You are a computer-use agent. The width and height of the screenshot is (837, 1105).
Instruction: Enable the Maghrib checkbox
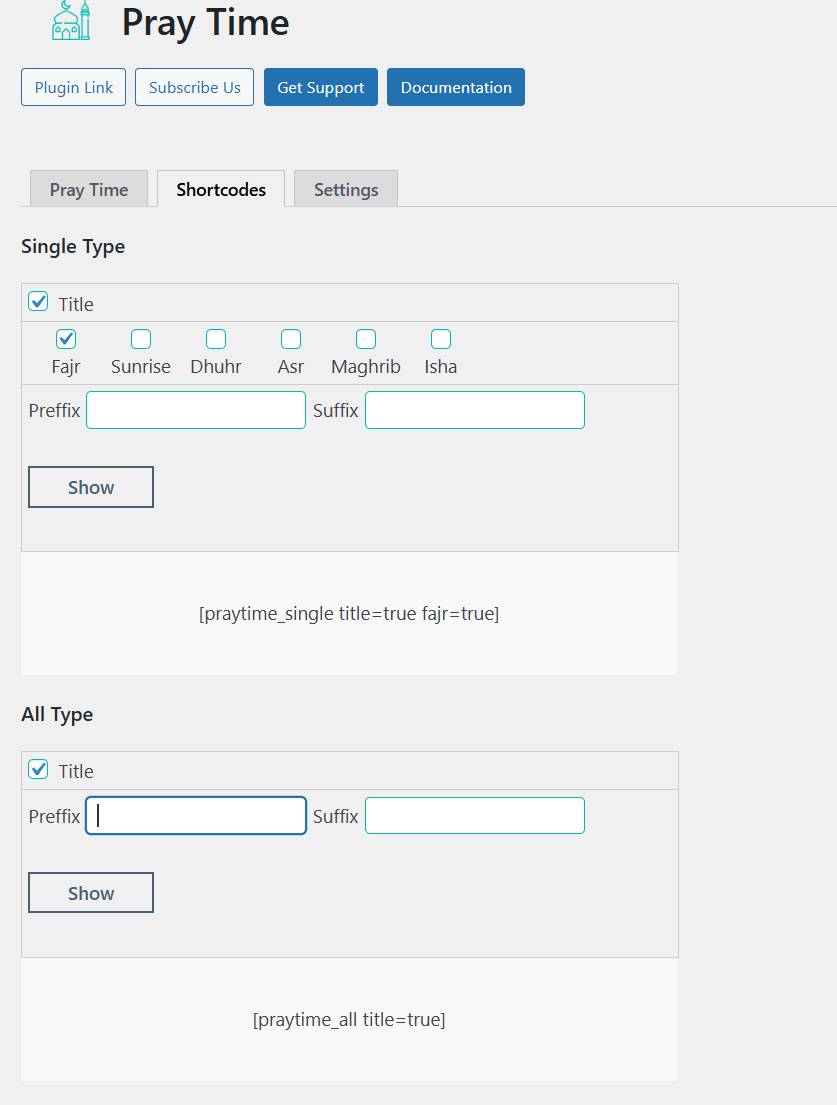[366, 339]
